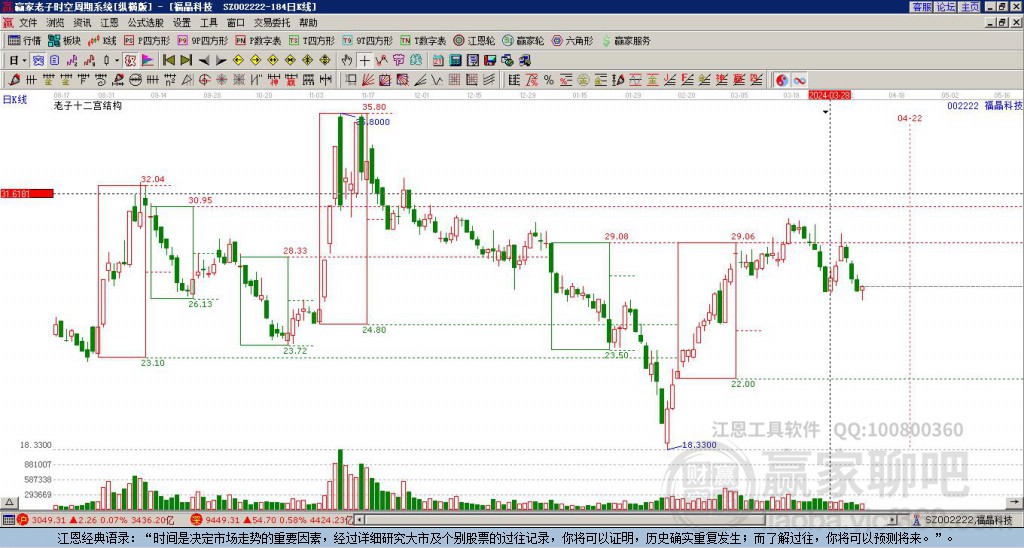
Task: Open the 江恩 menu
Action: point(109,23)
